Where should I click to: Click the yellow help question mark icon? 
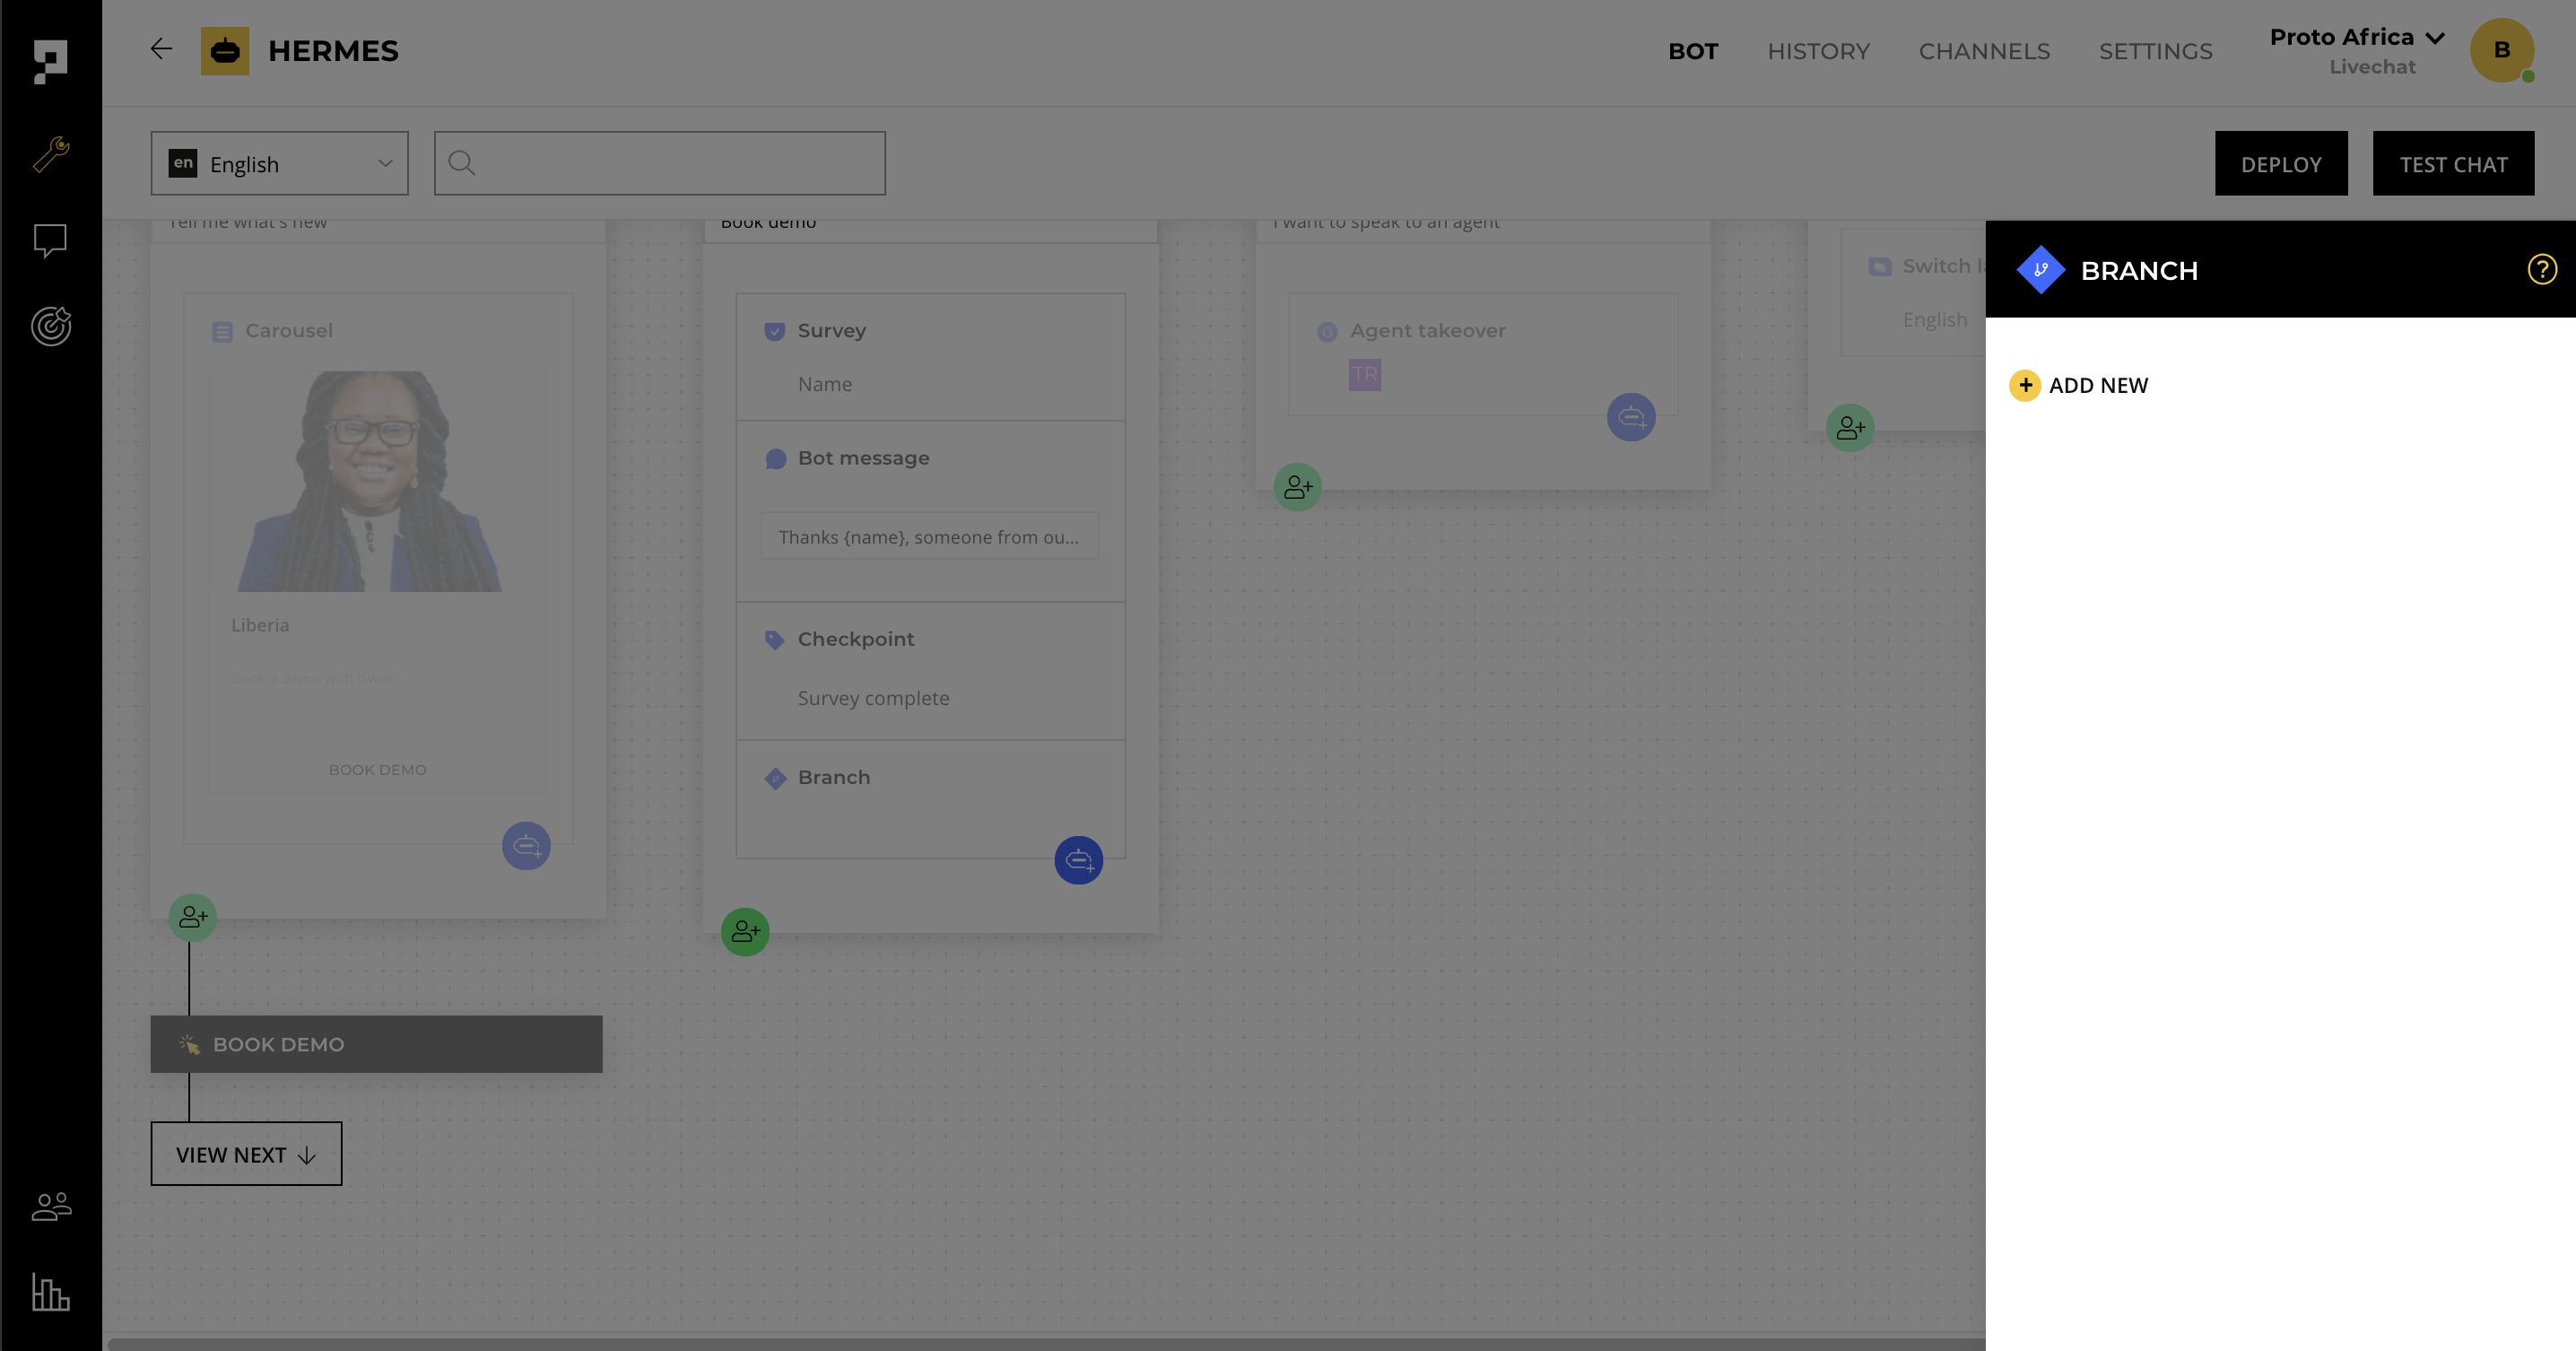(x=2541, y=269)
